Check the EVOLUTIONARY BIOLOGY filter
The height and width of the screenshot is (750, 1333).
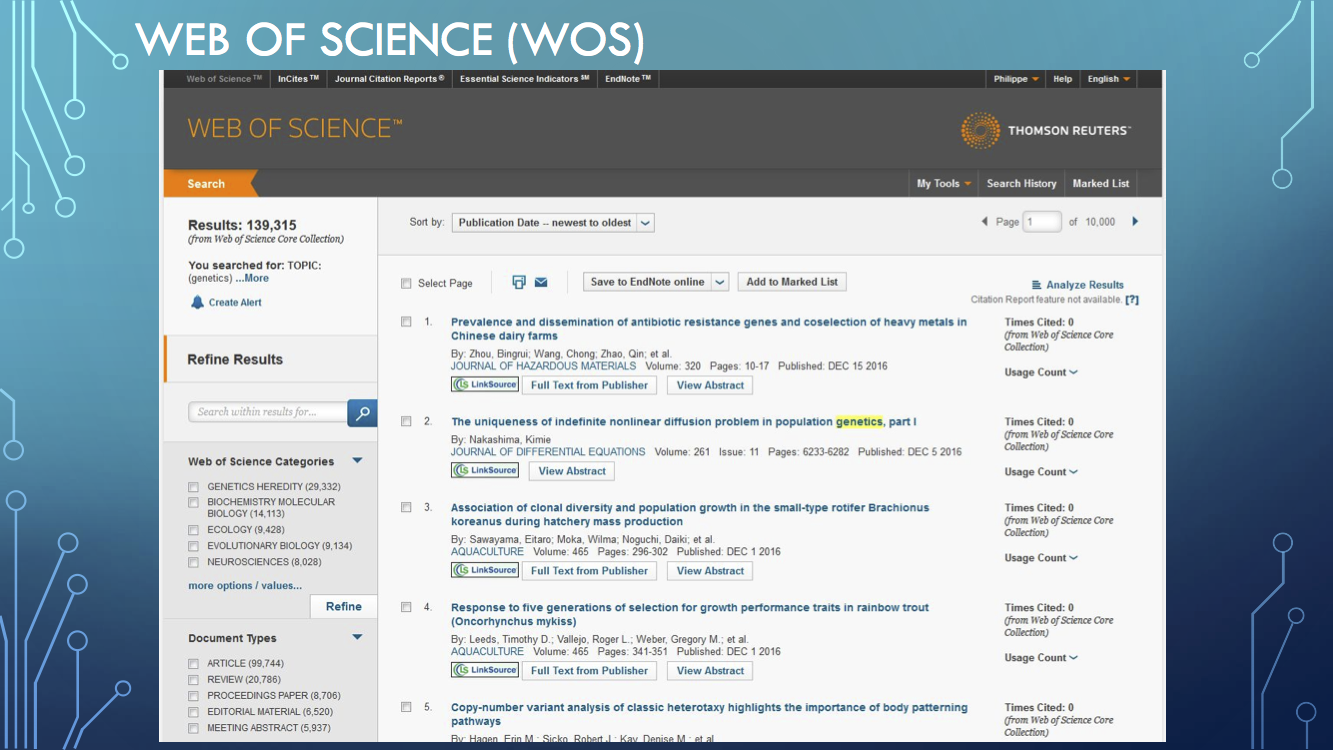pos(194,546)
